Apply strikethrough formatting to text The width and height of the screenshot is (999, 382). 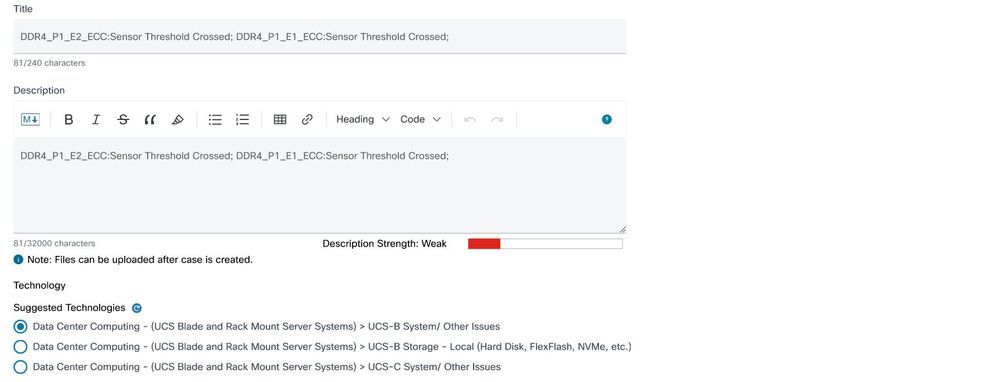[x=124, y=119]
